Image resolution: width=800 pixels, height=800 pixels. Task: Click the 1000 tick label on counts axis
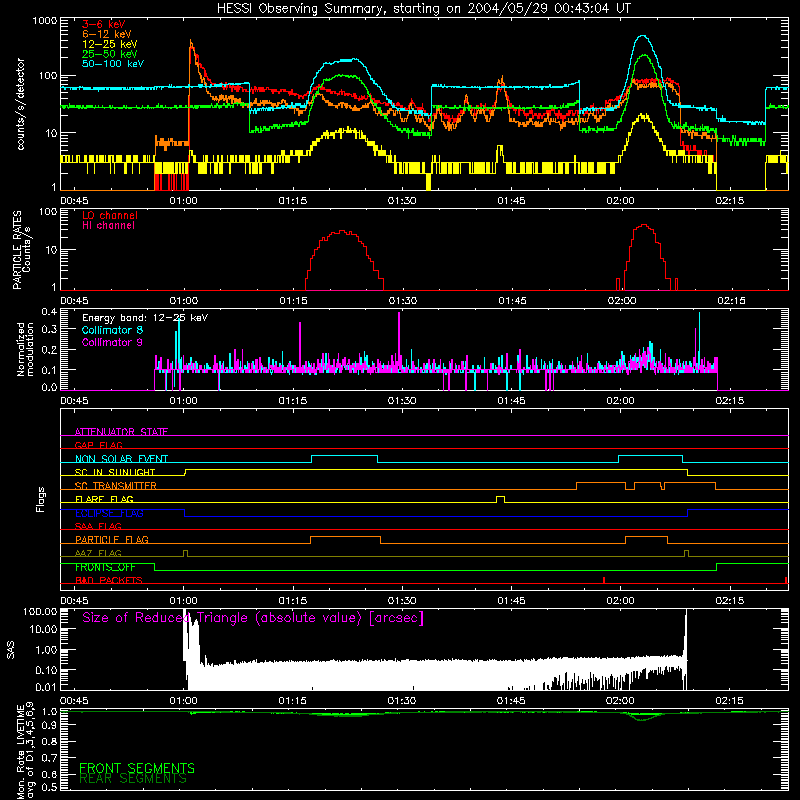point(44,21)
